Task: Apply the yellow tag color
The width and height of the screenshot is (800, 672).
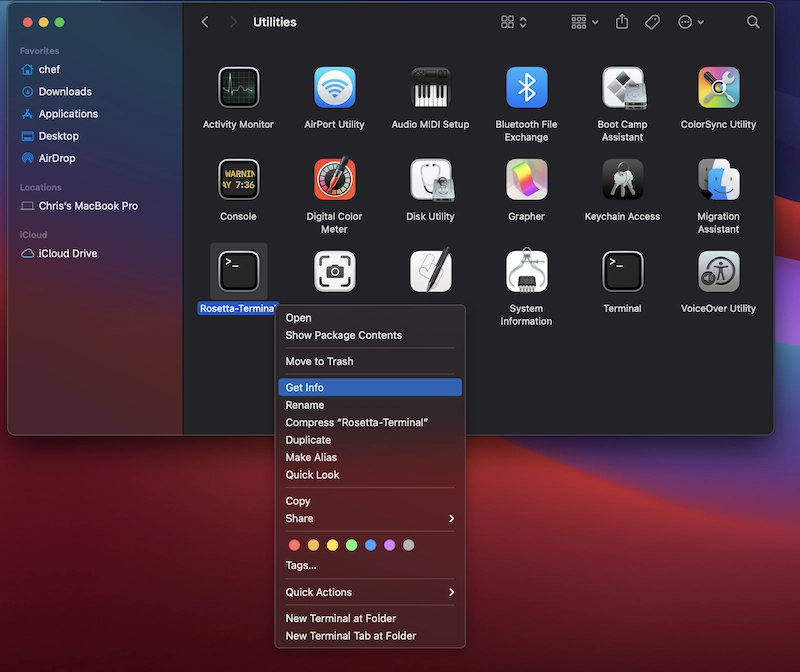Action: (332, 545)
